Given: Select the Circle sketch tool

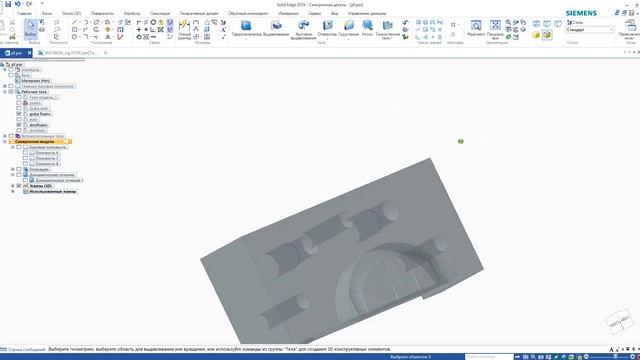Looking at the screenshot, I should 74,37.
